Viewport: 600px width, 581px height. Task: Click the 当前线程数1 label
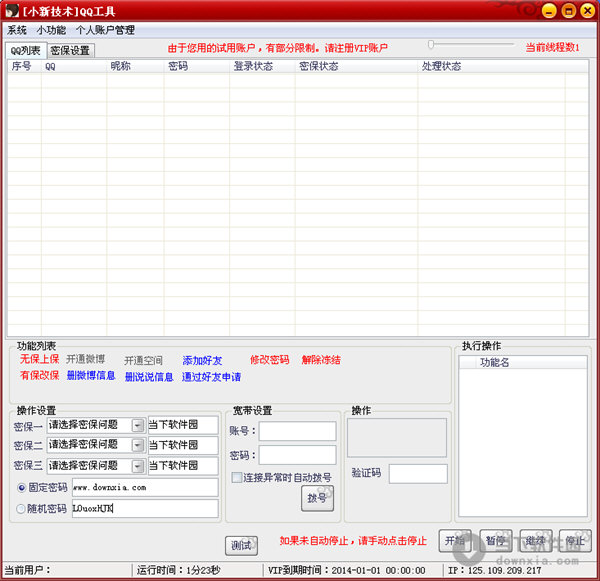click(553, 47)
